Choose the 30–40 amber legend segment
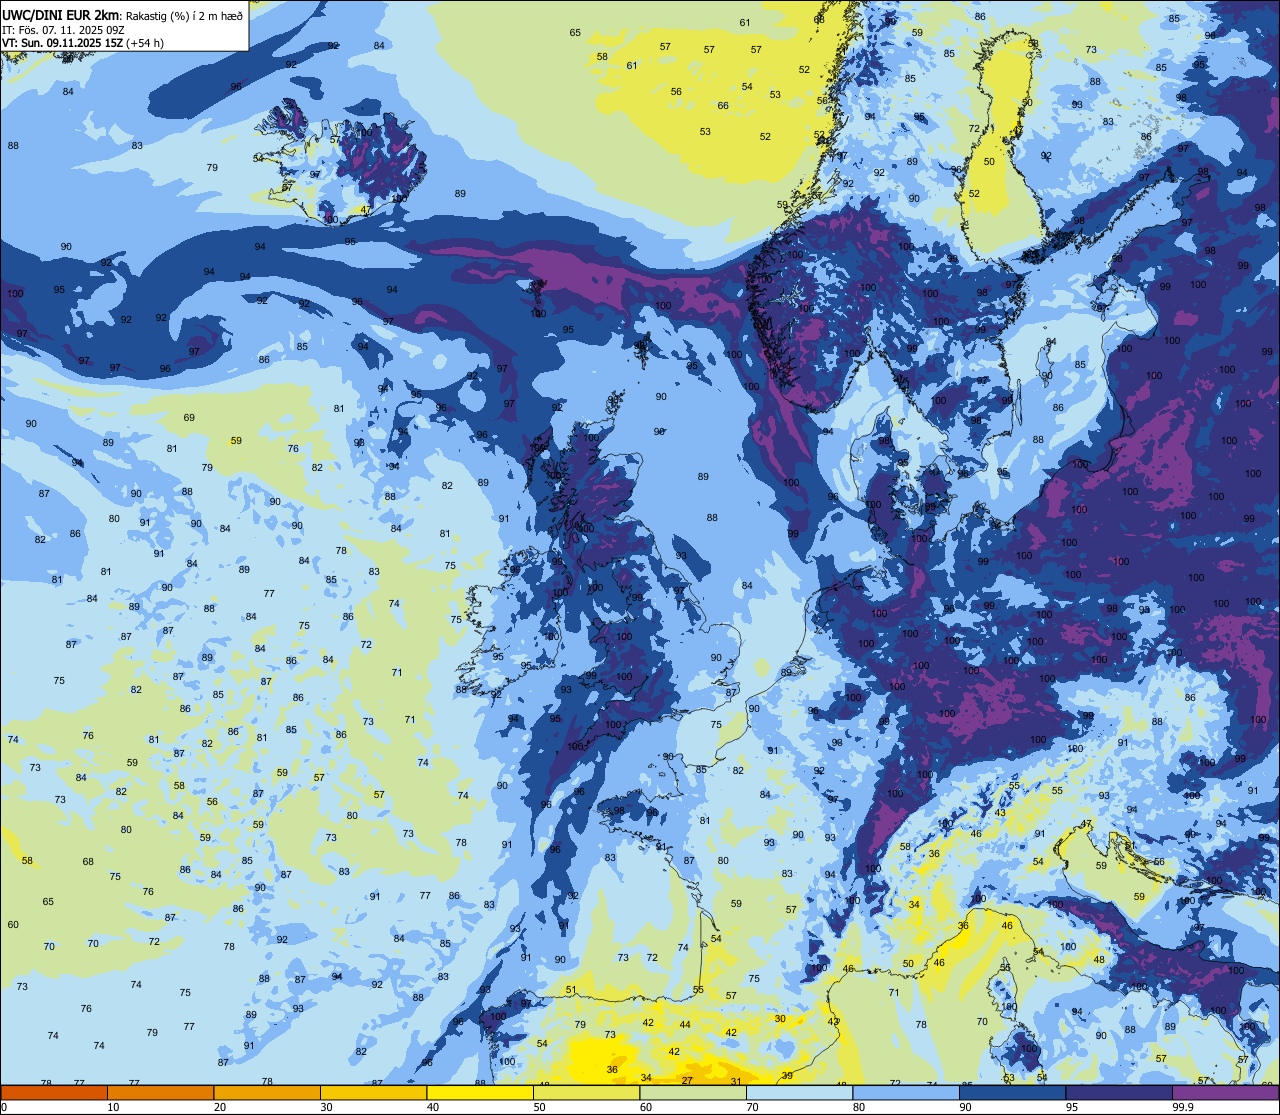Image resolution: width=1280 pixels, height=1115 pixels. 374,1092
